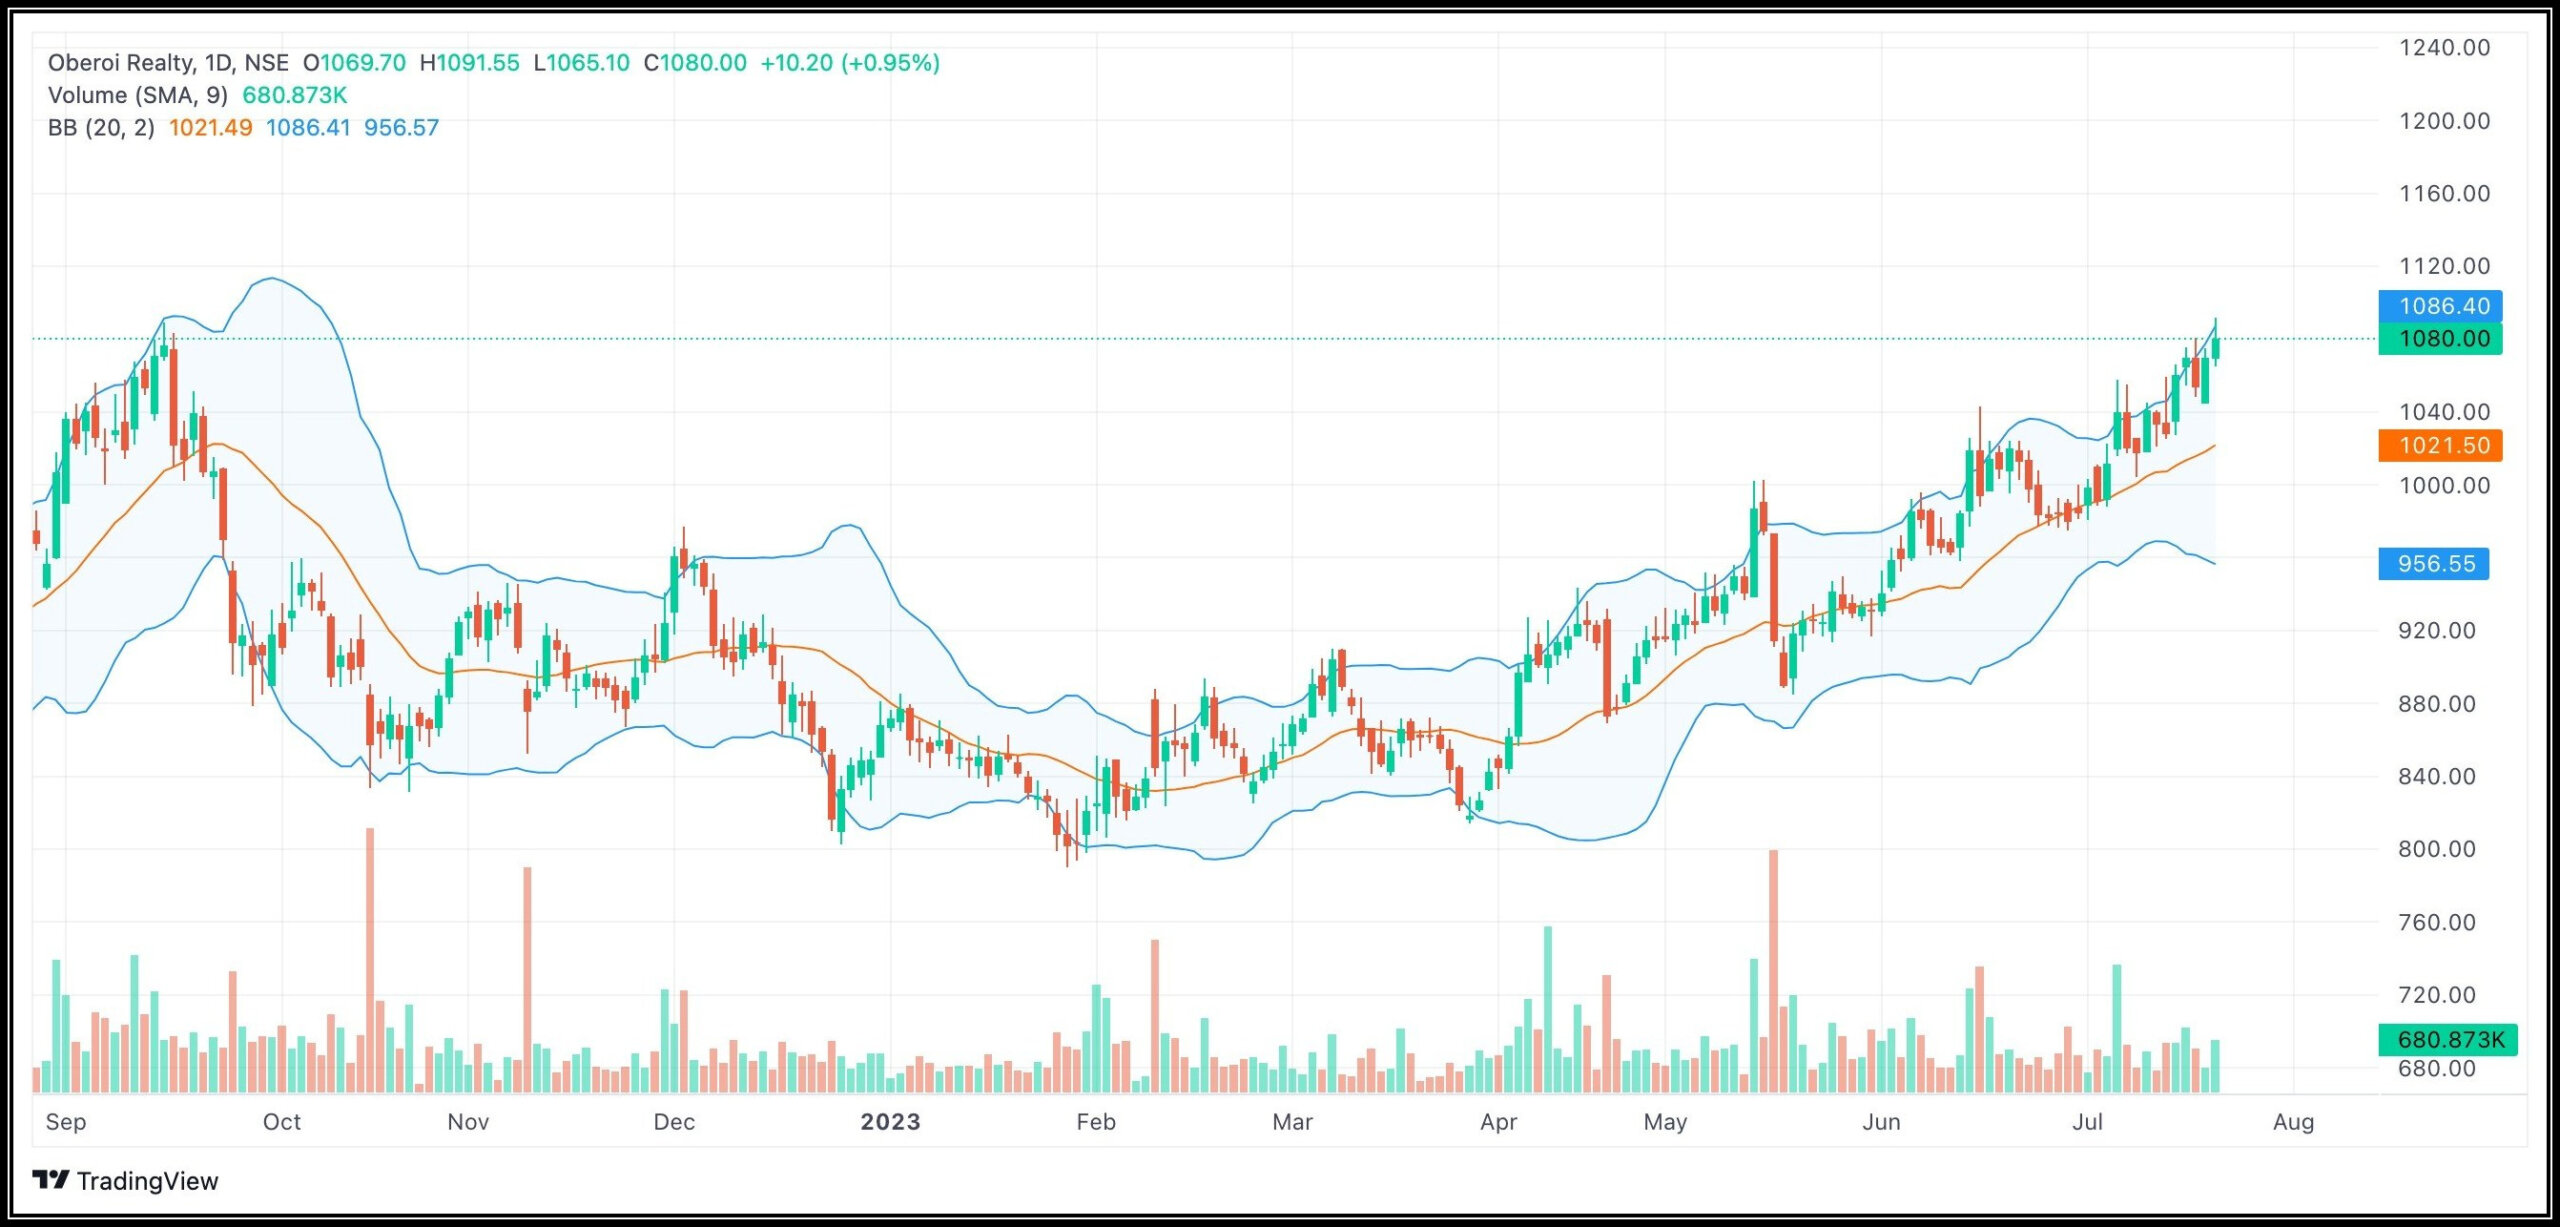
Task: Click the high value H1091.55
Action: tap(470, 63)
